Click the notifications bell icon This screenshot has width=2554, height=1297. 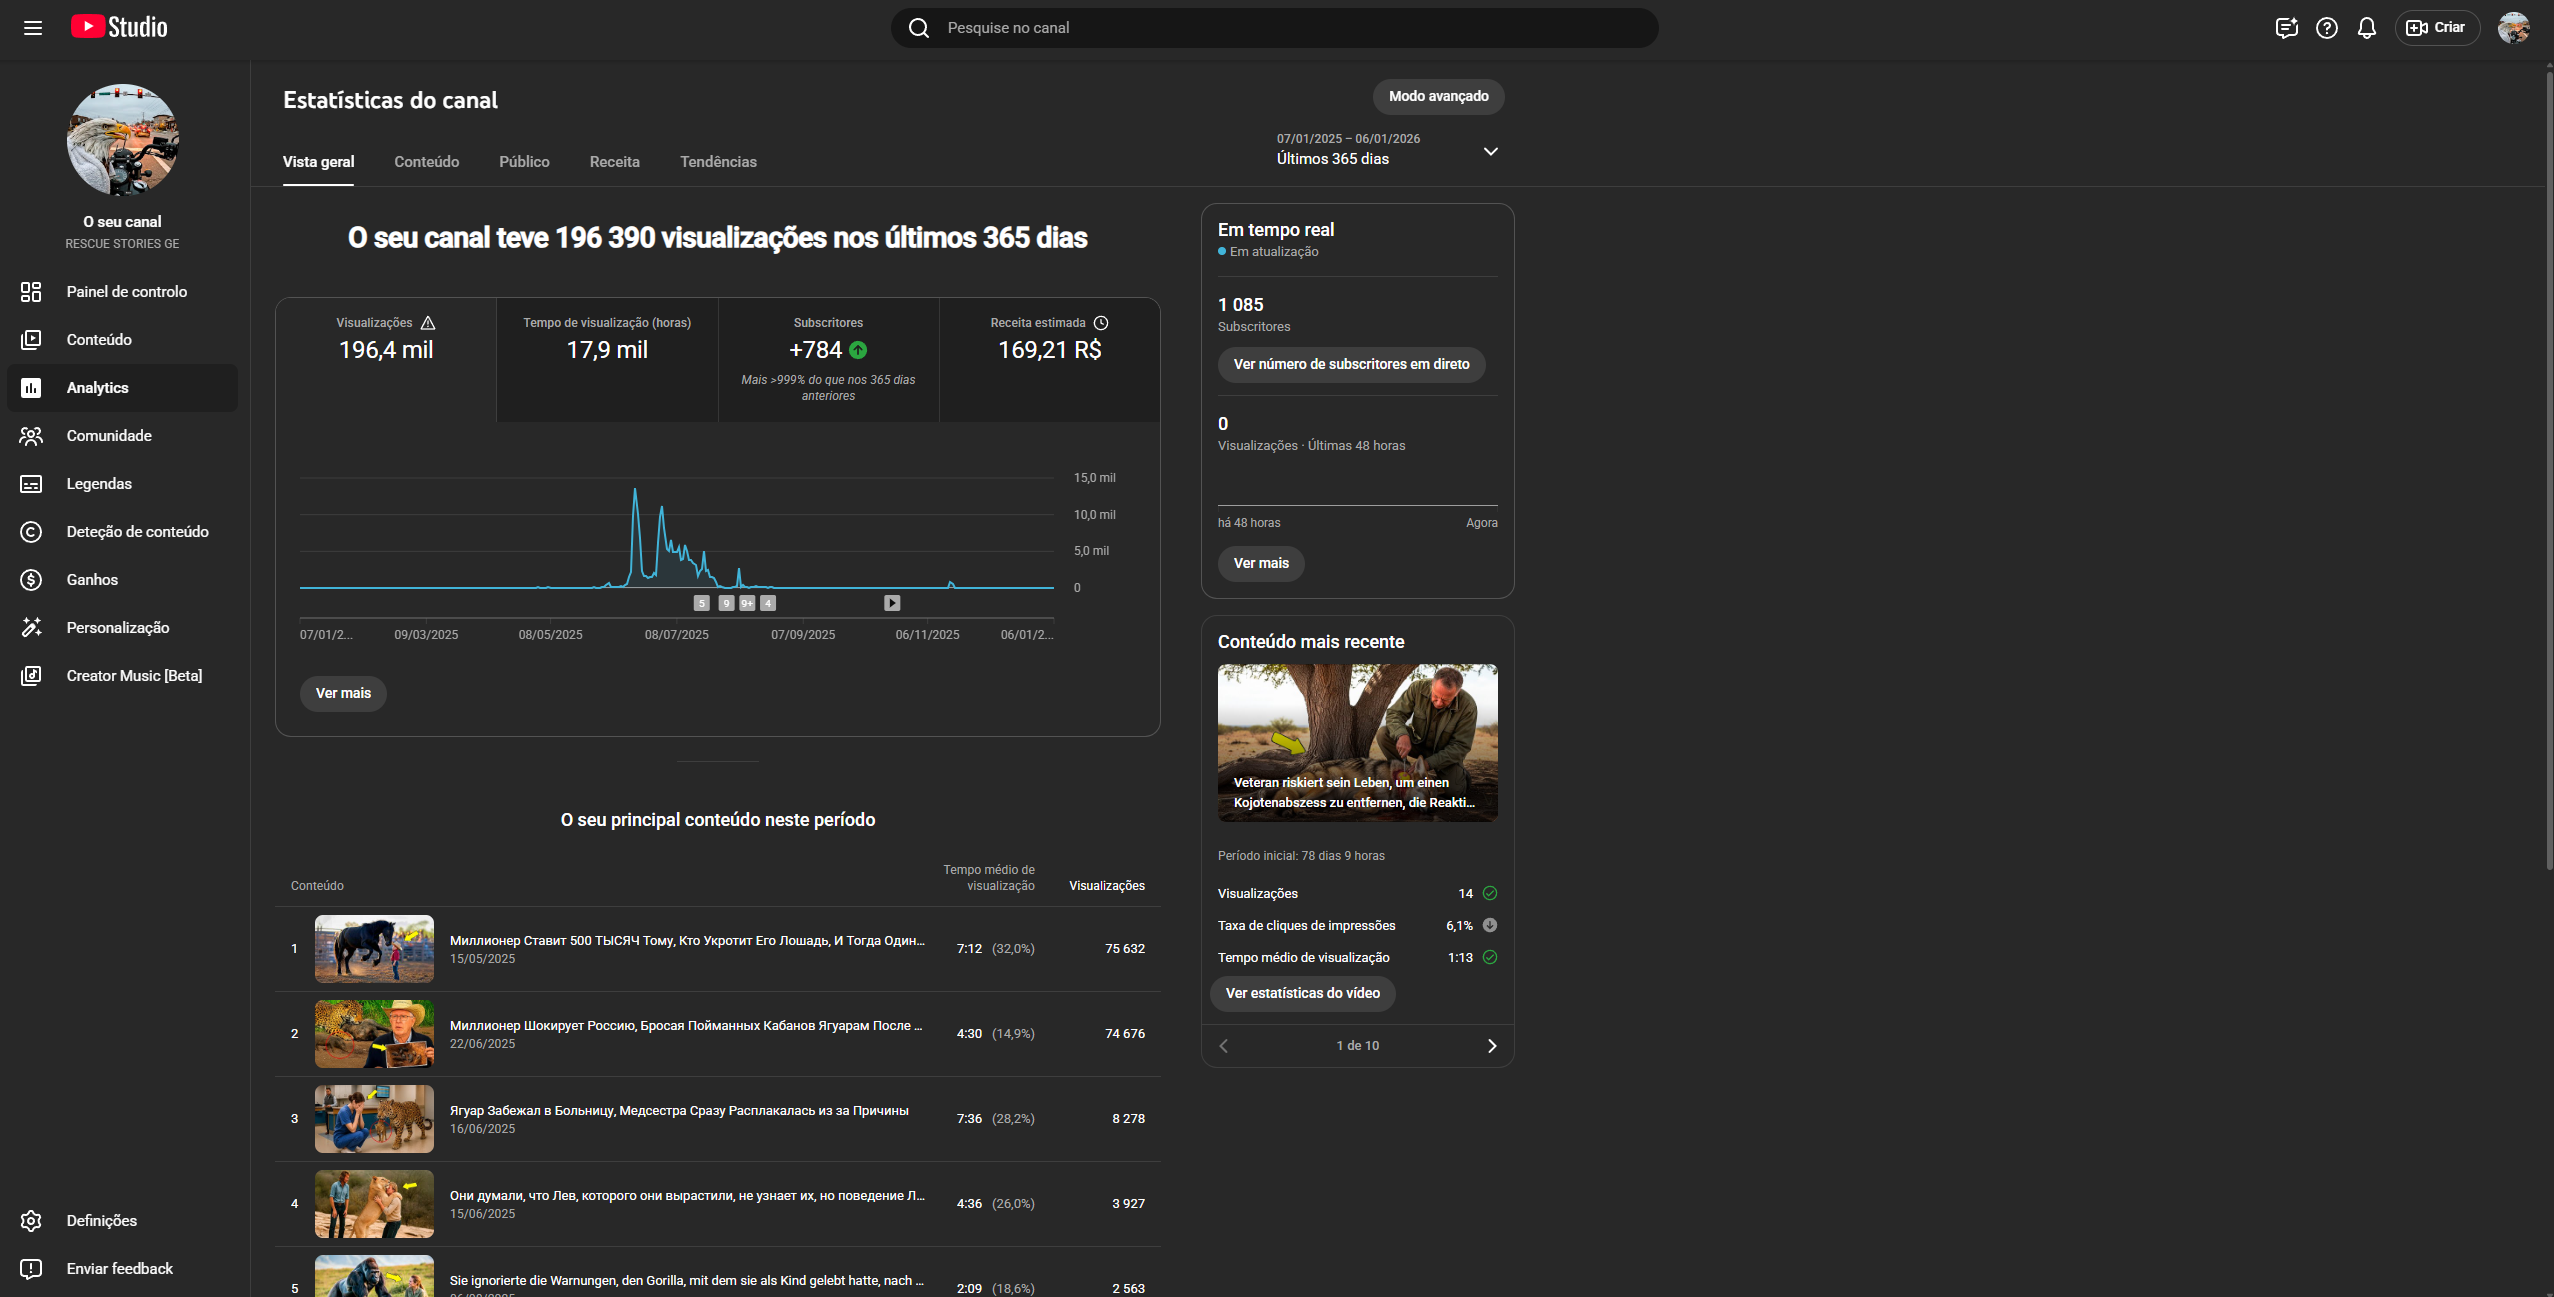2366,28
